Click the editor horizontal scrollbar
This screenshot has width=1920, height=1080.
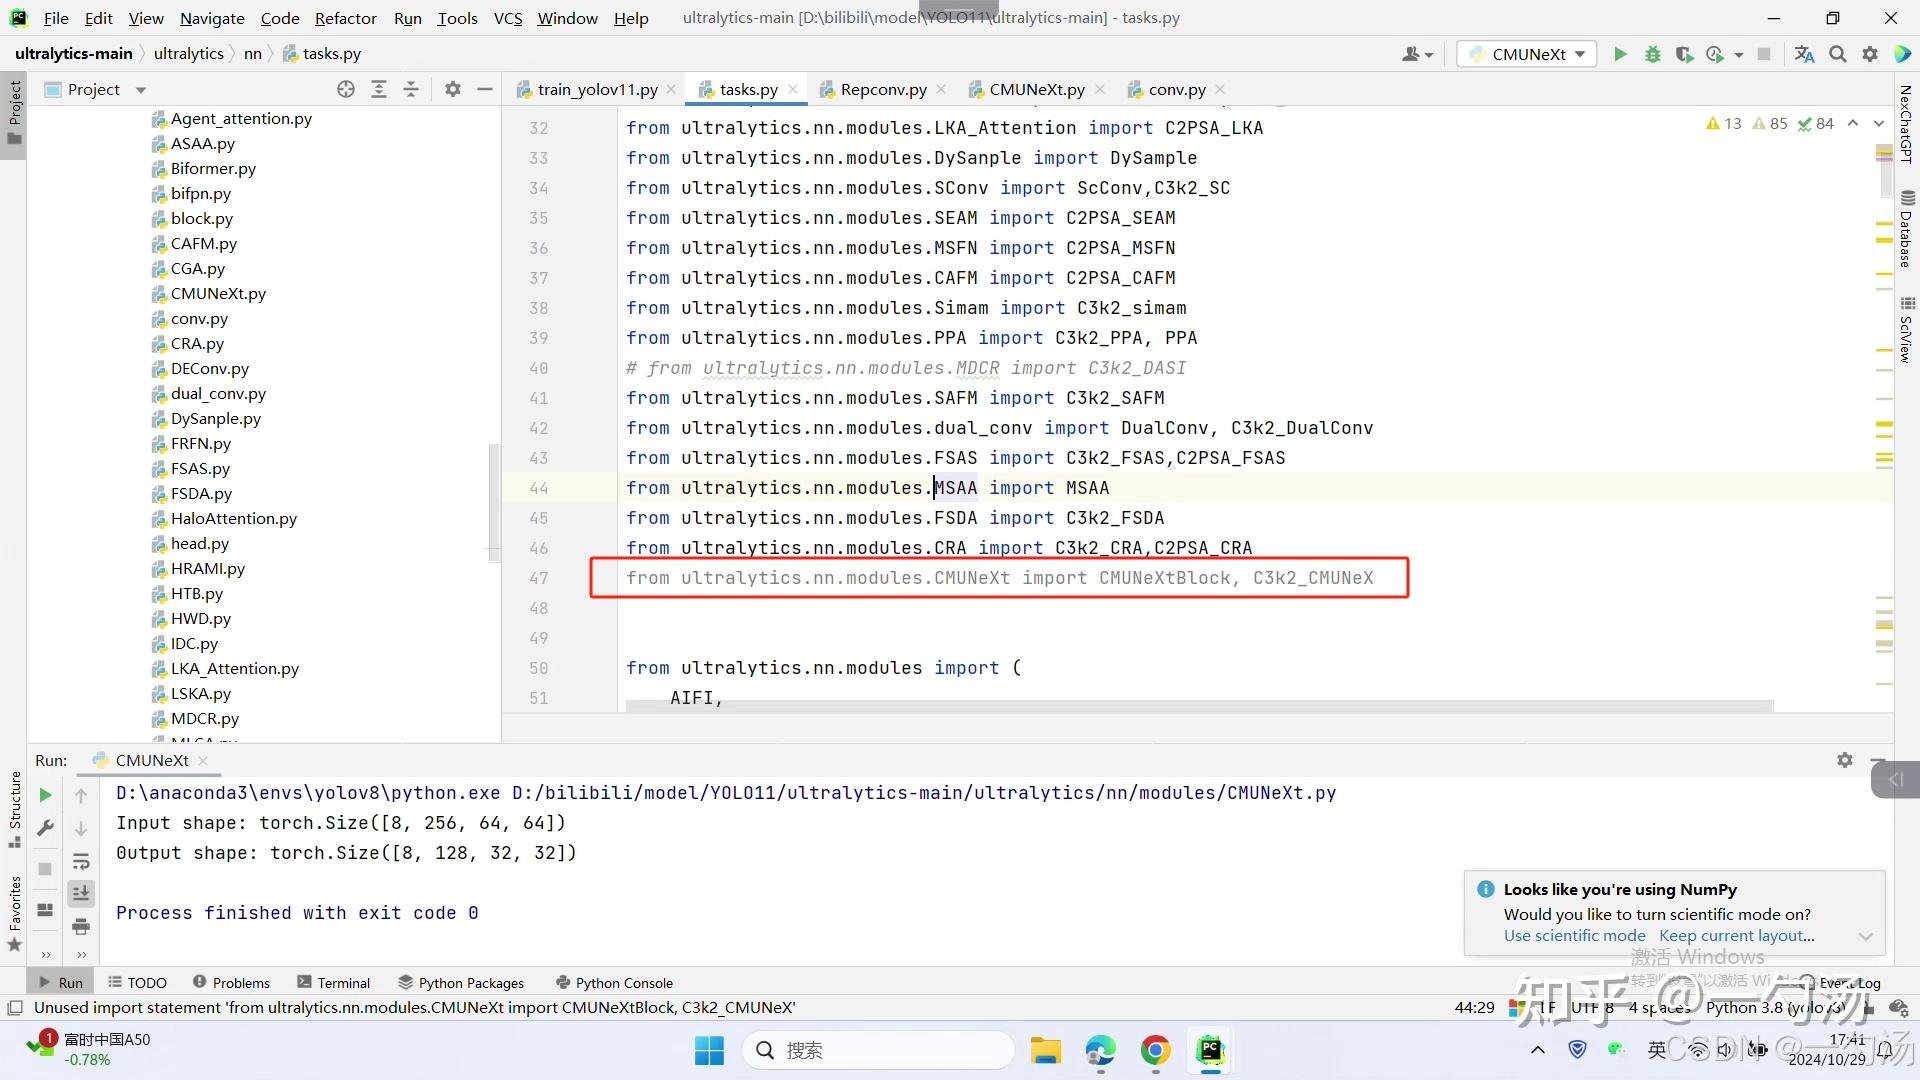pyautogui.click(x=1198, y=706)
